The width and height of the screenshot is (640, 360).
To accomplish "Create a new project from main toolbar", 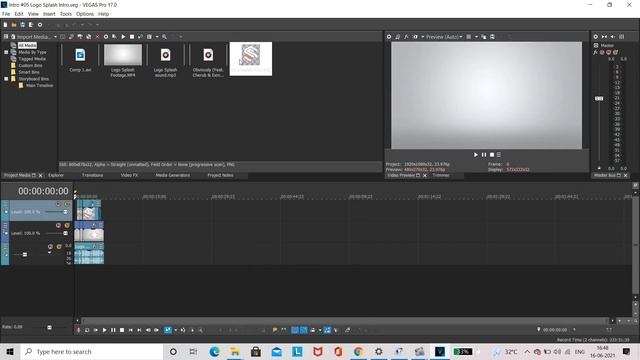I will [5, 25].
